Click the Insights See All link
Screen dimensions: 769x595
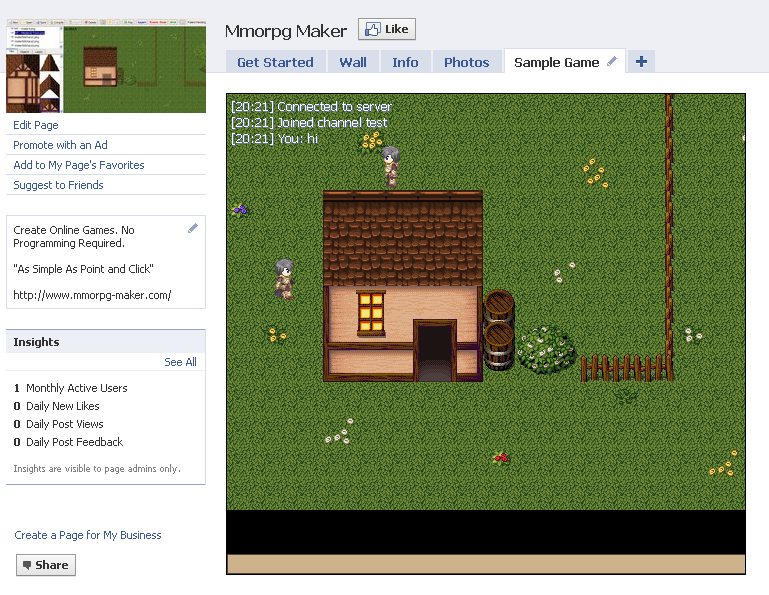tap(180, 362)
